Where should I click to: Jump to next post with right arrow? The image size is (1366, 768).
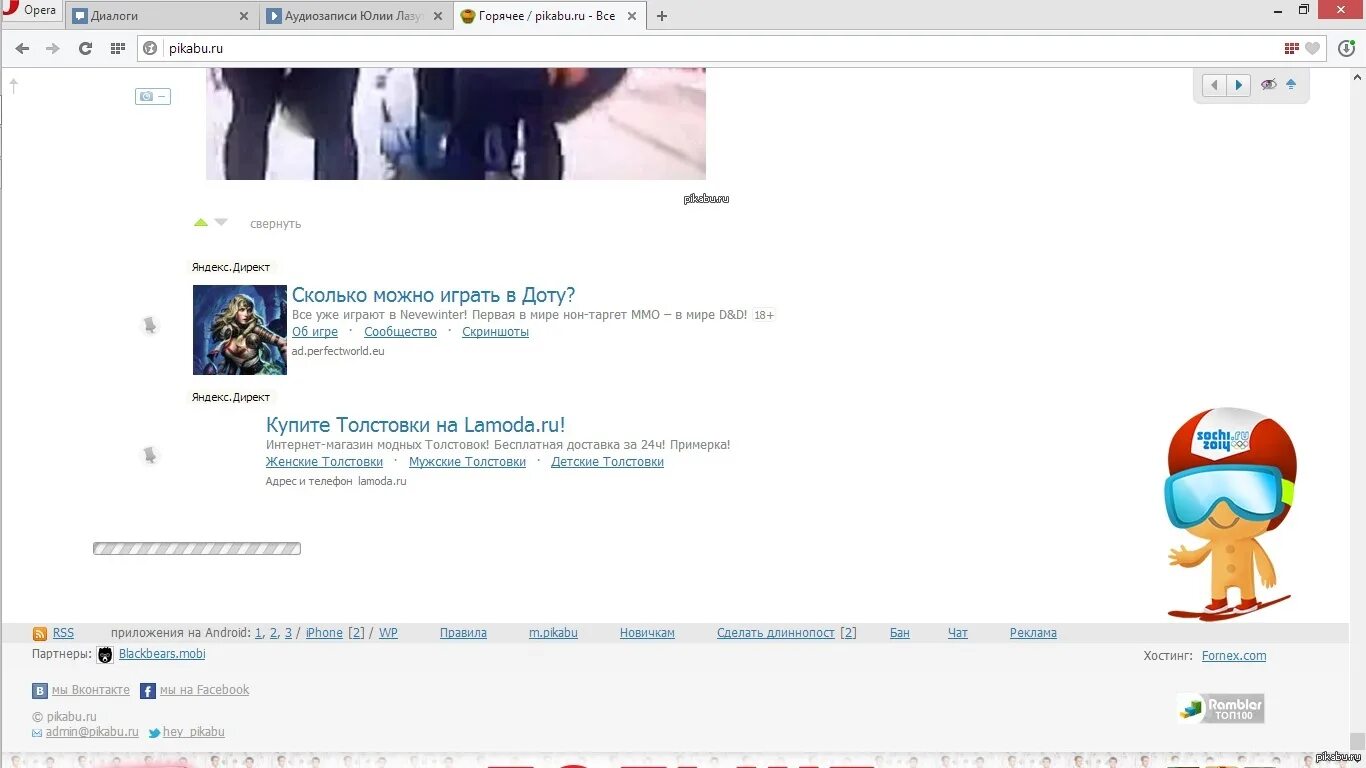pos(1238,85)
